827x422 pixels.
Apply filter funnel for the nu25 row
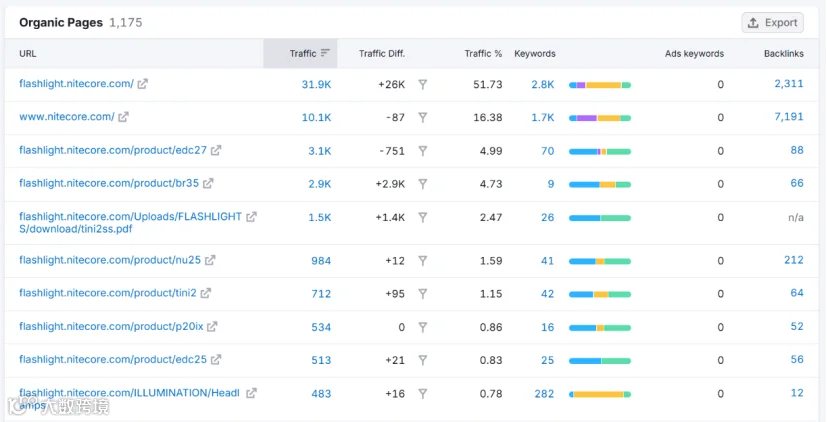click(x=422, y=261)
